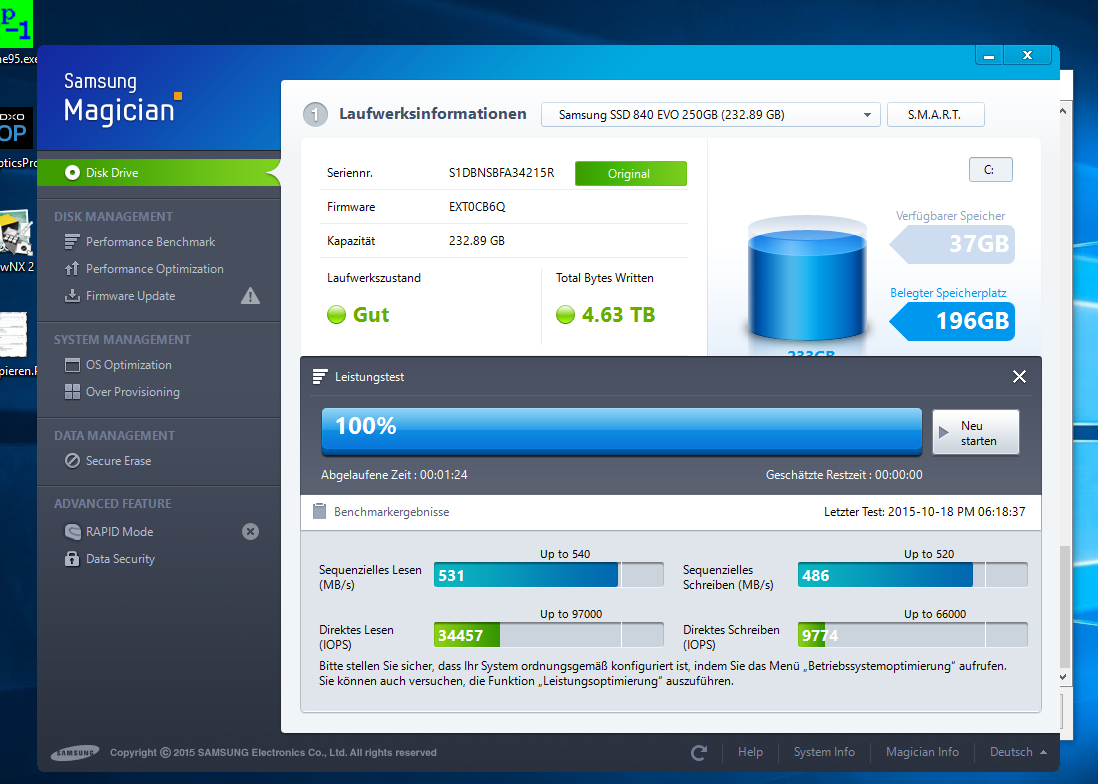
Task: Click serial number S1DBNSBFA34215R
Action: point(501,173)
